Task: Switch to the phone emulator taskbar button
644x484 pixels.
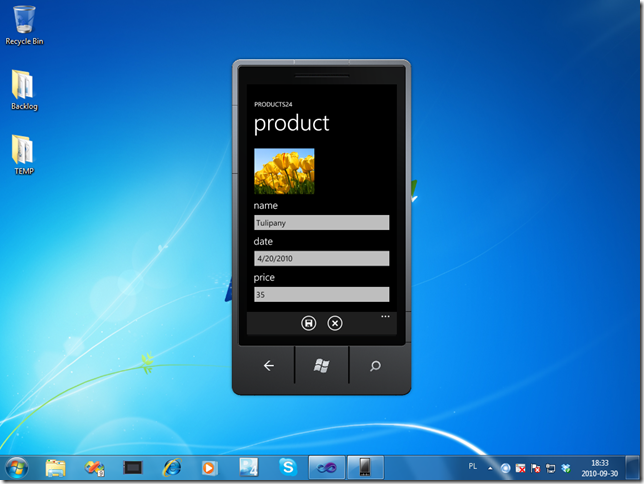Action: tap(365, 468)
